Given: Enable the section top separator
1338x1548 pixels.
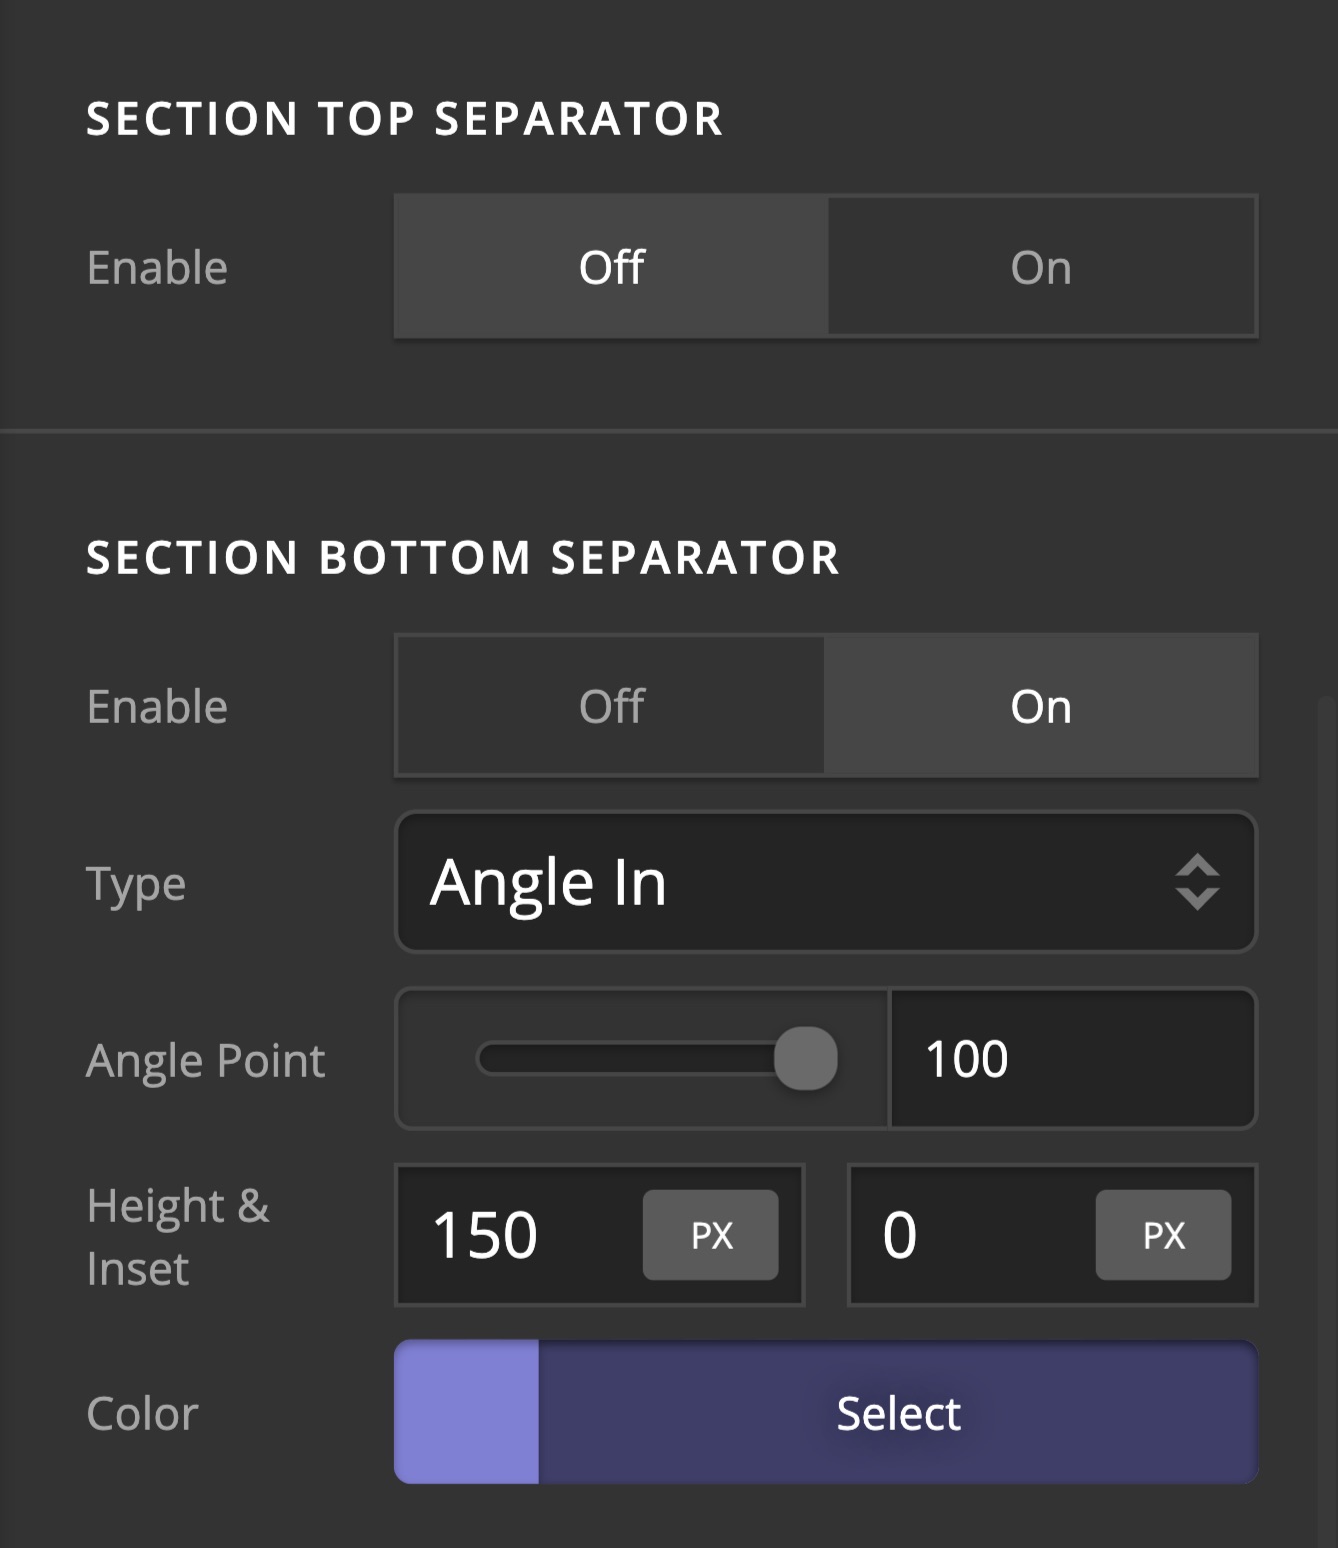Looking at the screenshot, I should pos(1041,267).
